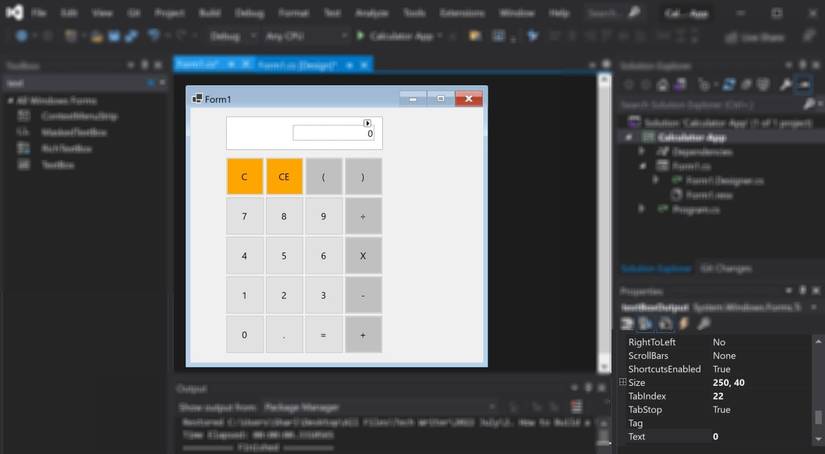This screenshot has height=454, width=825.
Task: Click the orange CE button on Form1
Action: pos(284,177)
